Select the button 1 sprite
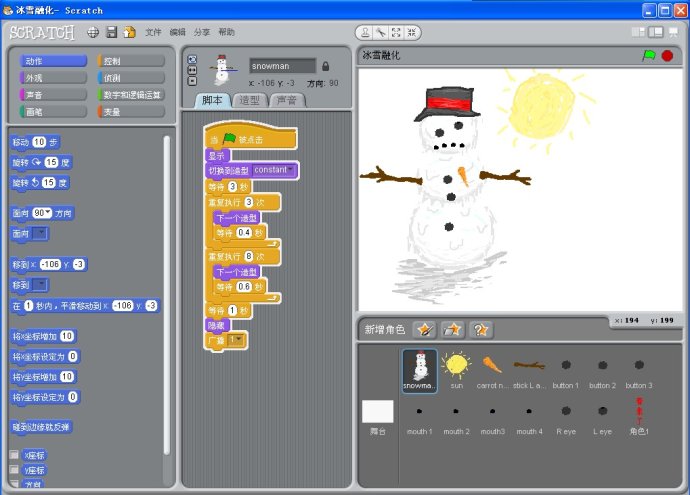690x495 pixels. click(x=566, y=370)
